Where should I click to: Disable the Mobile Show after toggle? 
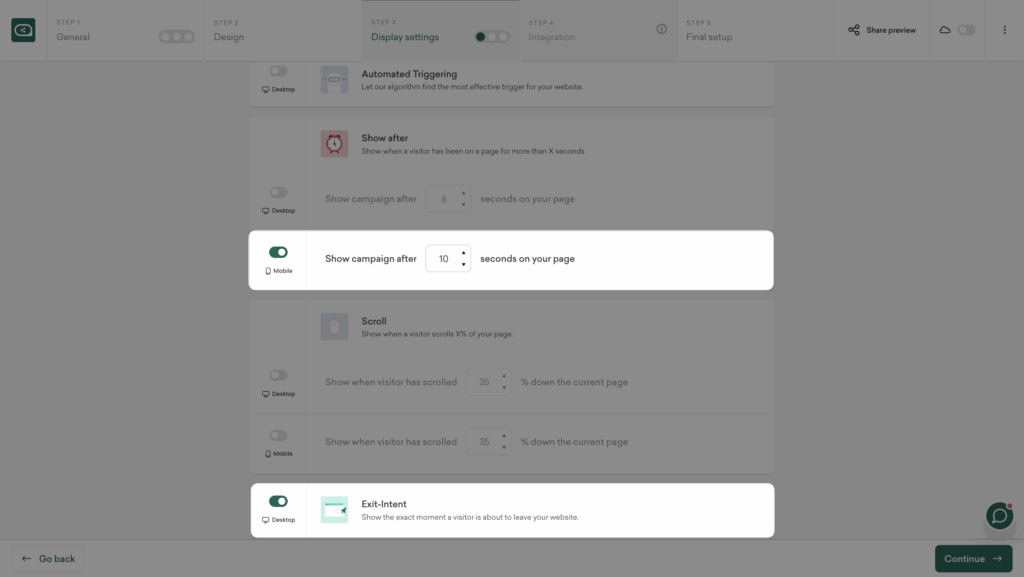[x=278, y=251]
